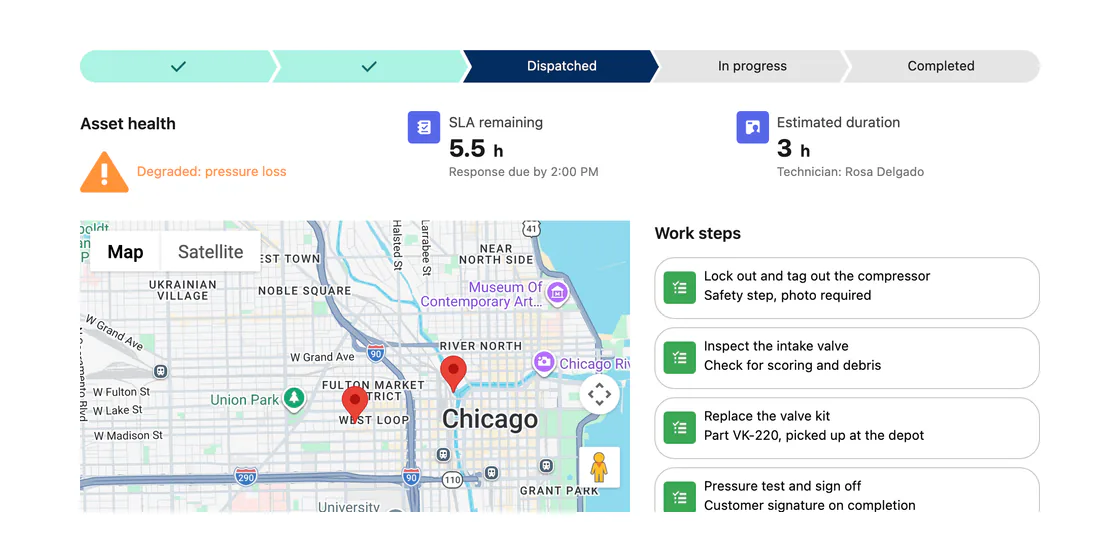Click the 'Asset health' heading
Image resolution: width=1120 pixels, height=560 pixels.
tap(128, 124)
